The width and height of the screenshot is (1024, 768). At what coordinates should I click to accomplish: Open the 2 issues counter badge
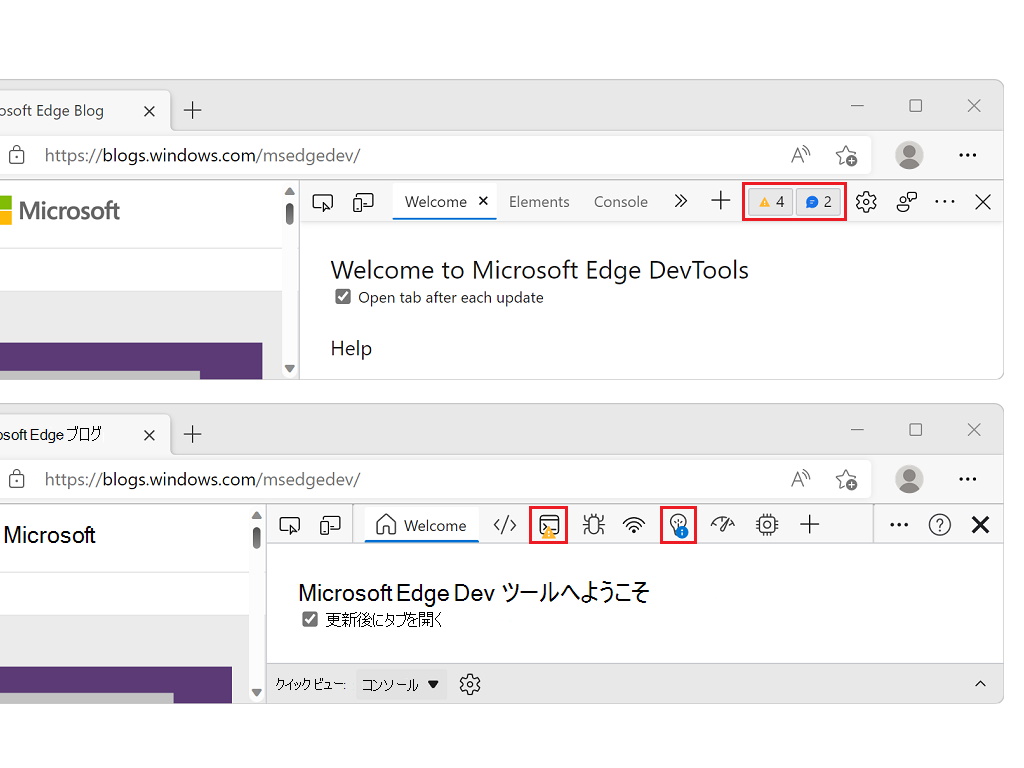click(x=818, y=202)
